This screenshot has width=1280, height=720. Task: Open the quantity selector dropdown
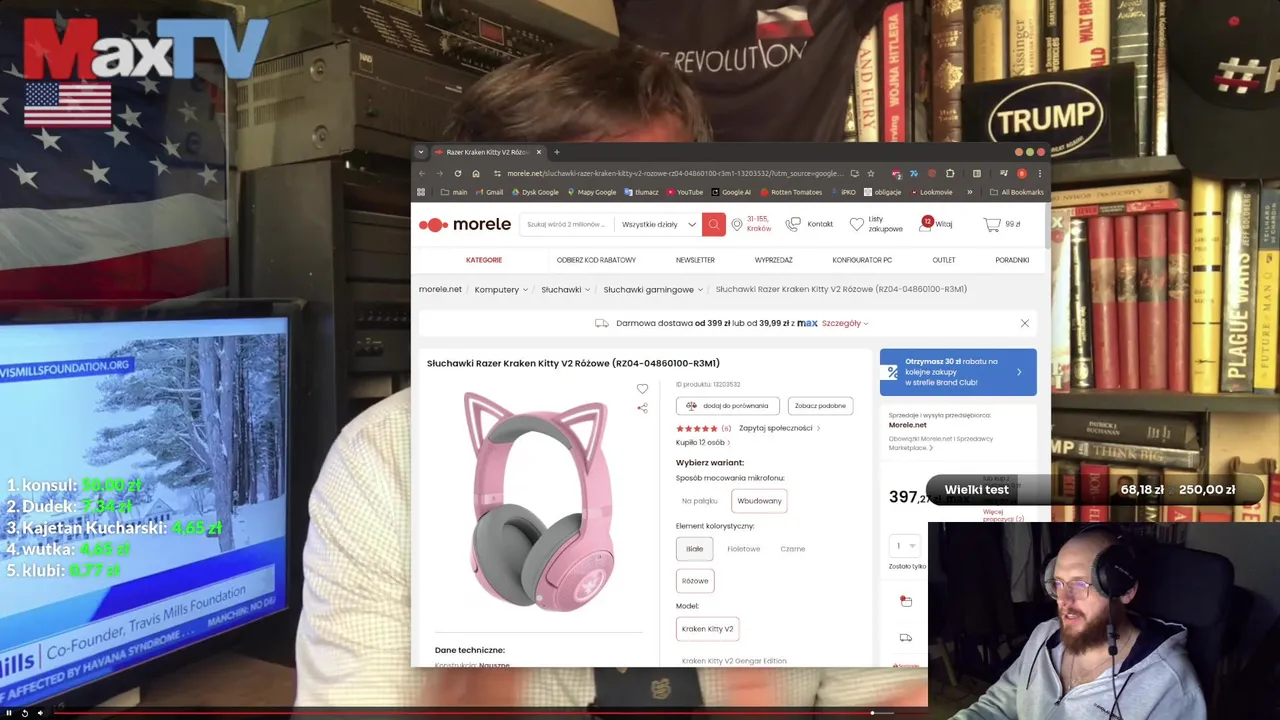pos(906,545)
